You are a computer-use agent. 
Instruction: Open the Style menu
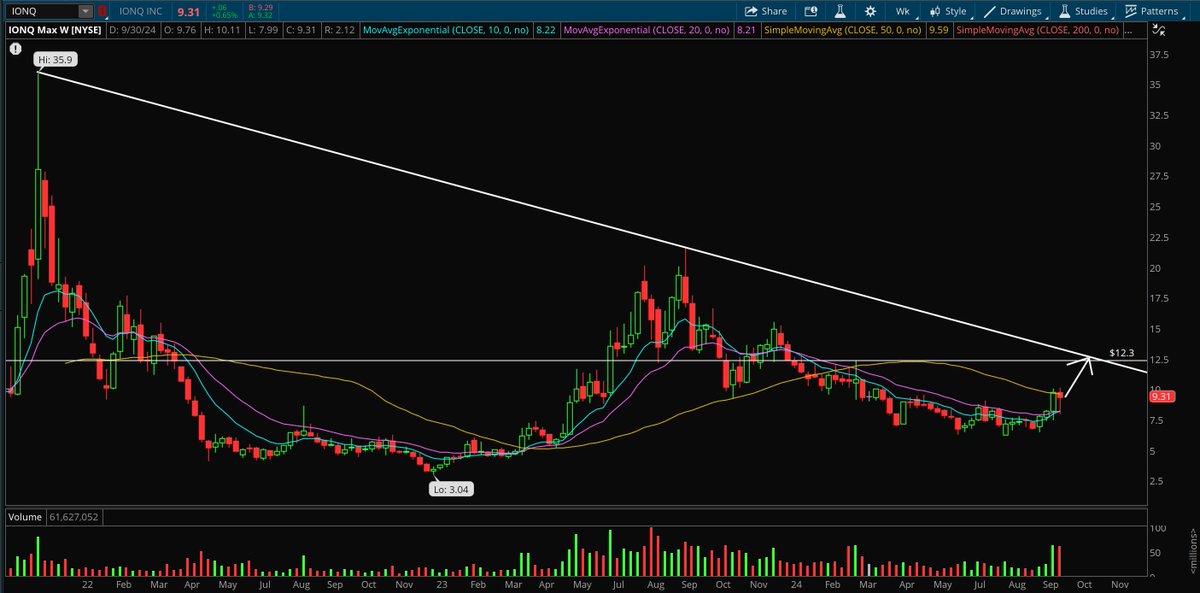(x=947, y=11)
